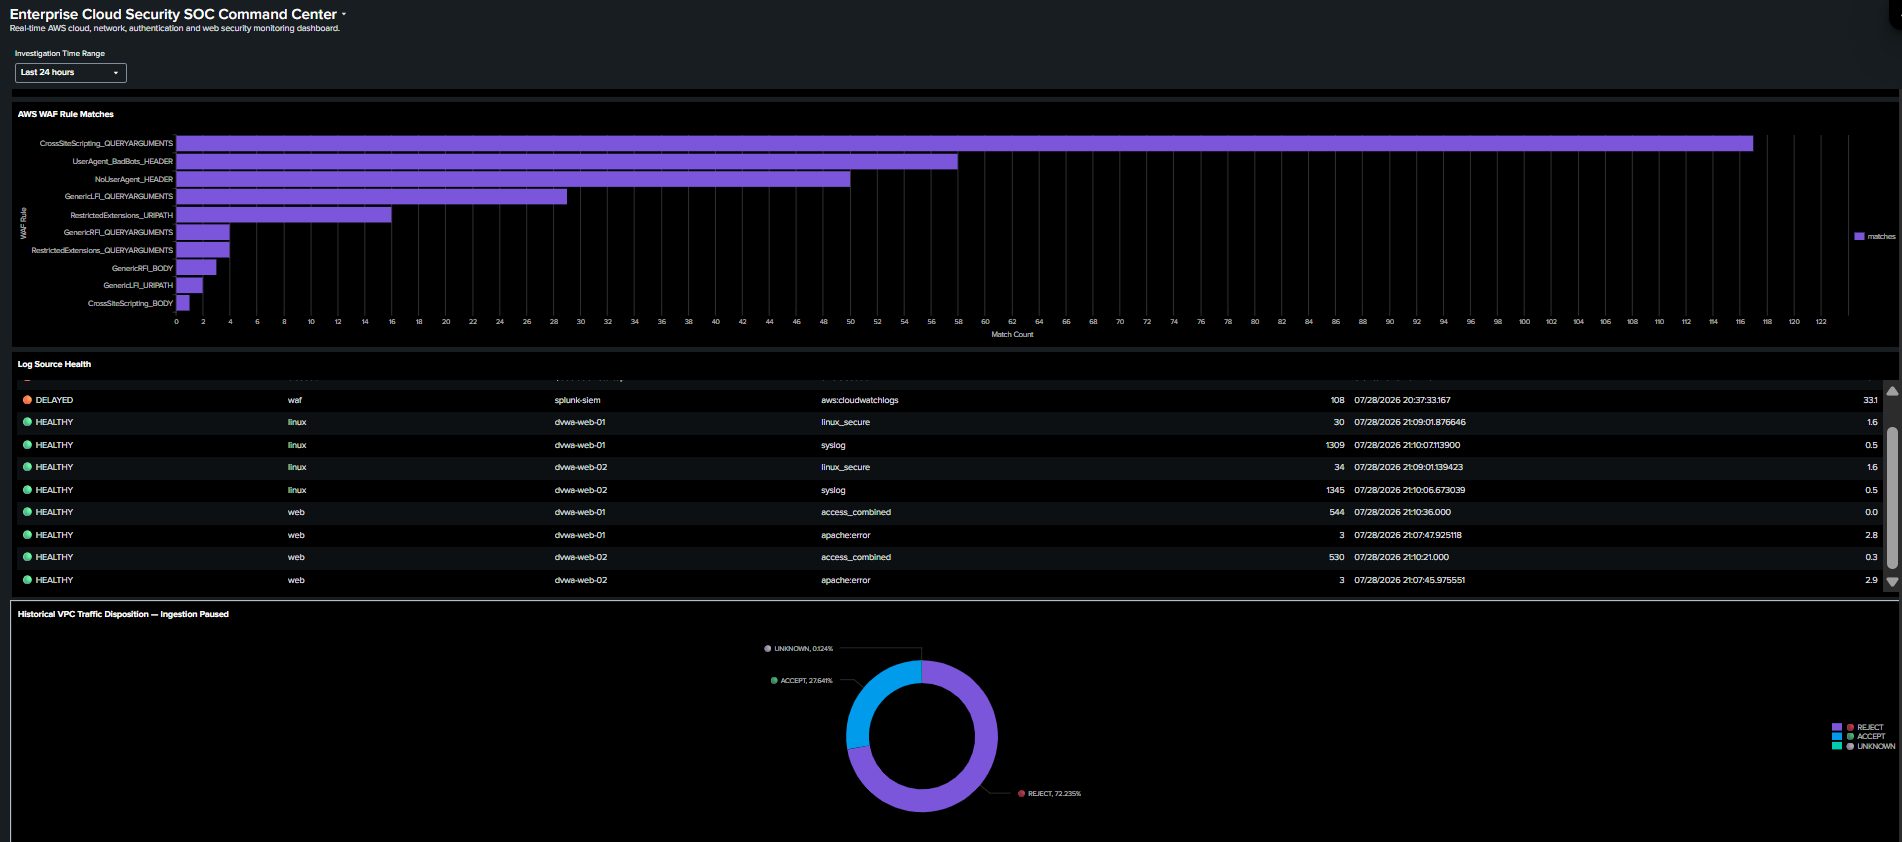1902x842 pixels.
Task: Click the DELAYED status text
Action: (54, 400)
